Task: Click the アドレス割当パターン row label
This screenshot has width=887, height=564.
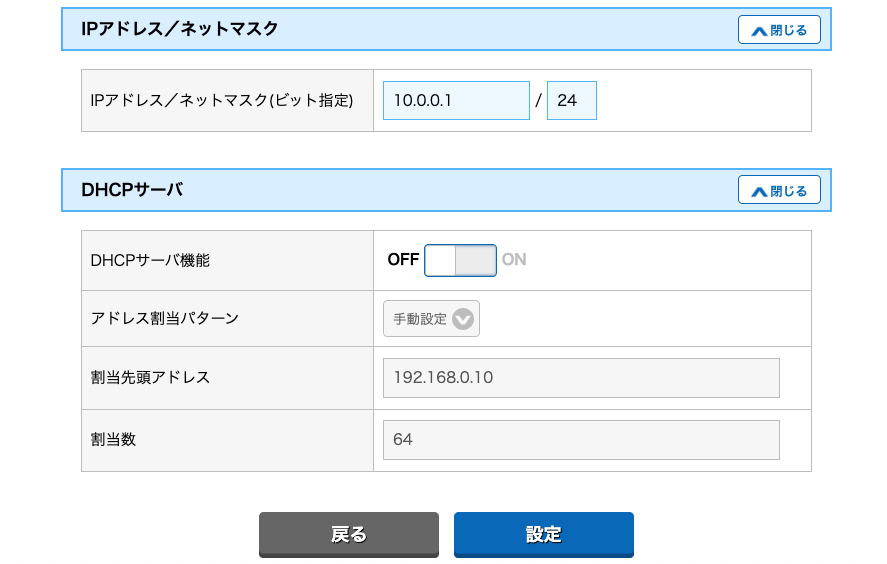Action: (165, 319)
